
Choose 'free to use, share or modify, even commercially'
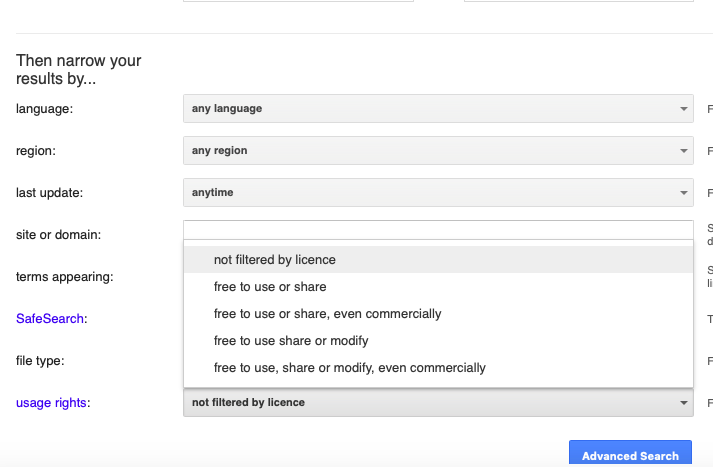pos(349,368)
